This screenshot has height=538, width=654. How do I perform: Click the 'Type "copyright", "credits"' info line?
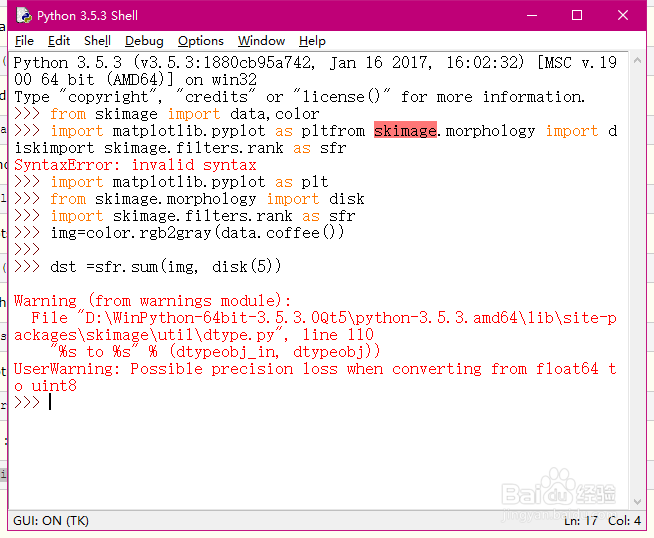coord(299,97)
